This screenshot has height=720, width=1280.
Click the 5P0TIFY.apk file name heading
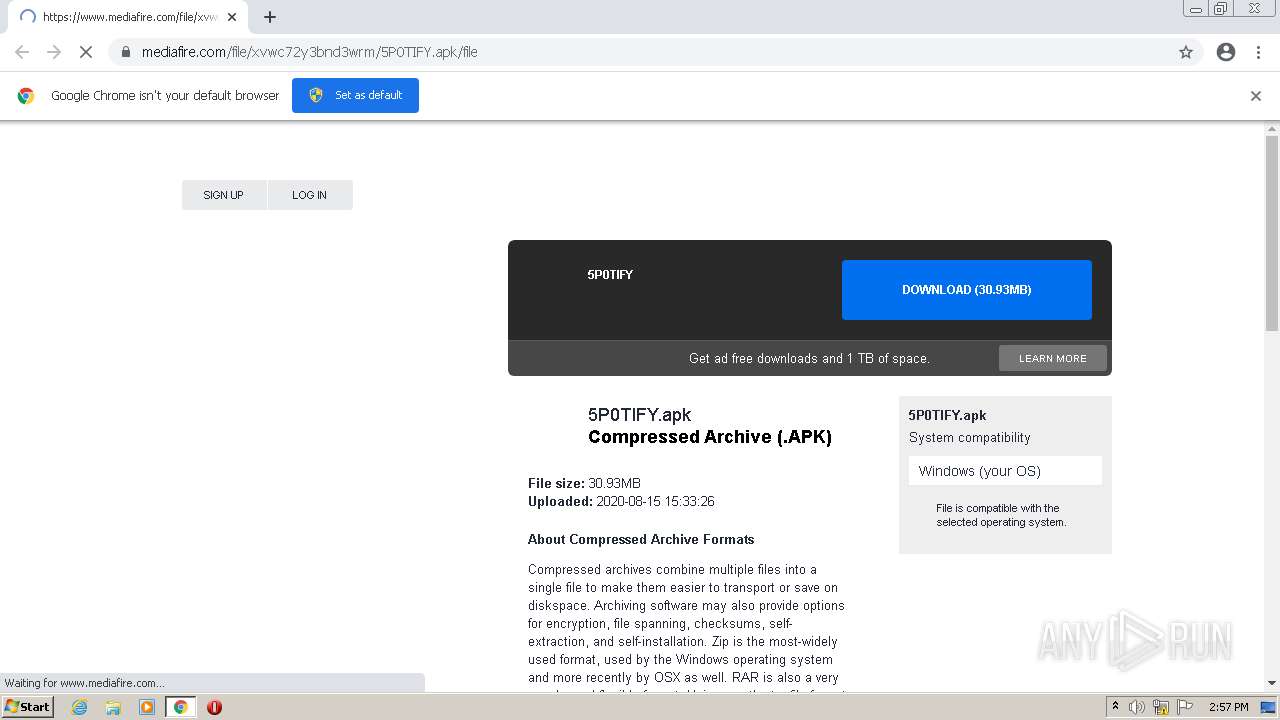[x=640, y=415]
